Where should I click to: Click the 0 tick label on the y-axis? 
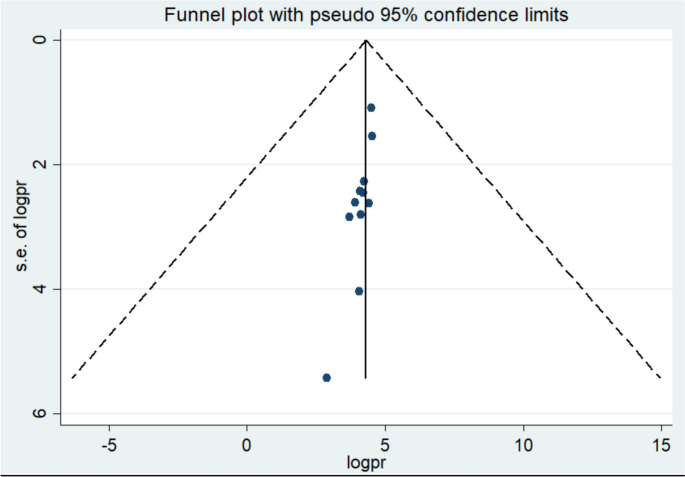(40, 39)
